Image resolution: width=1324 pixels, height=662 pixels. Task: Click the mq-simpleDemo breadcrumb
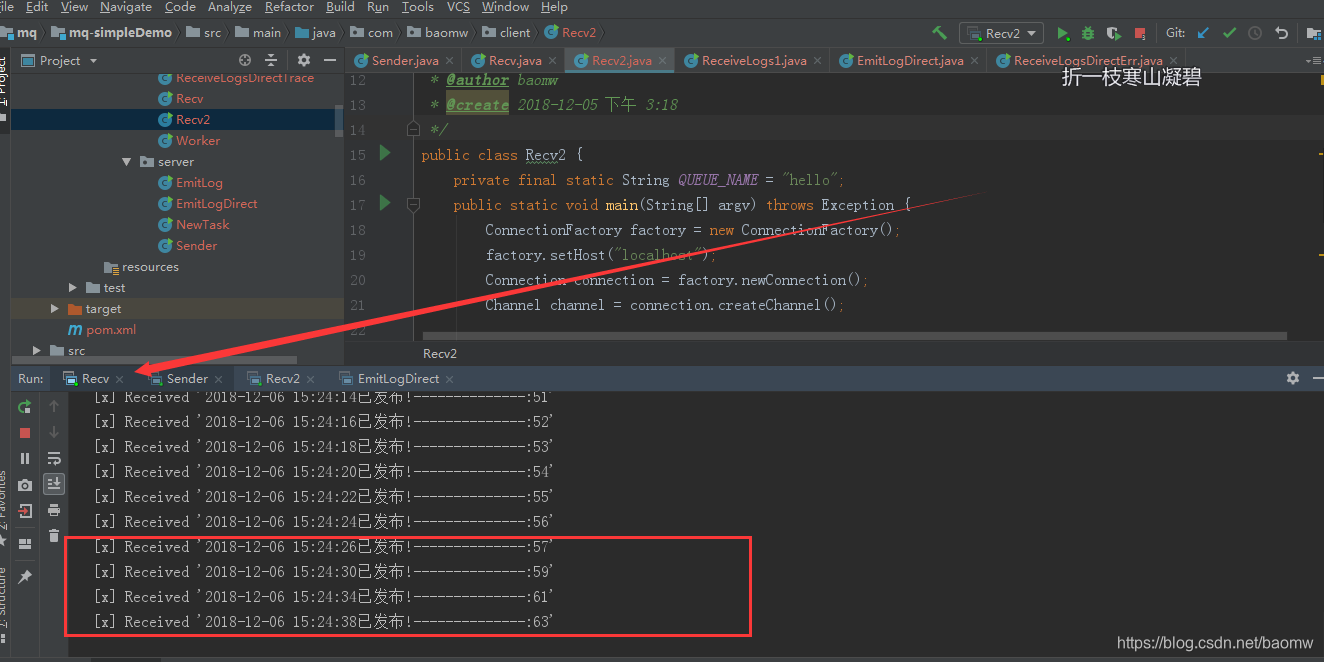click(x=110, y=33)
